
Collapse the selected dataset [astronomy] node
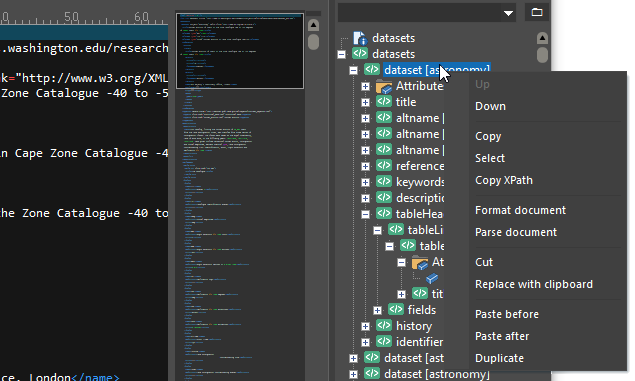(354, 70)
